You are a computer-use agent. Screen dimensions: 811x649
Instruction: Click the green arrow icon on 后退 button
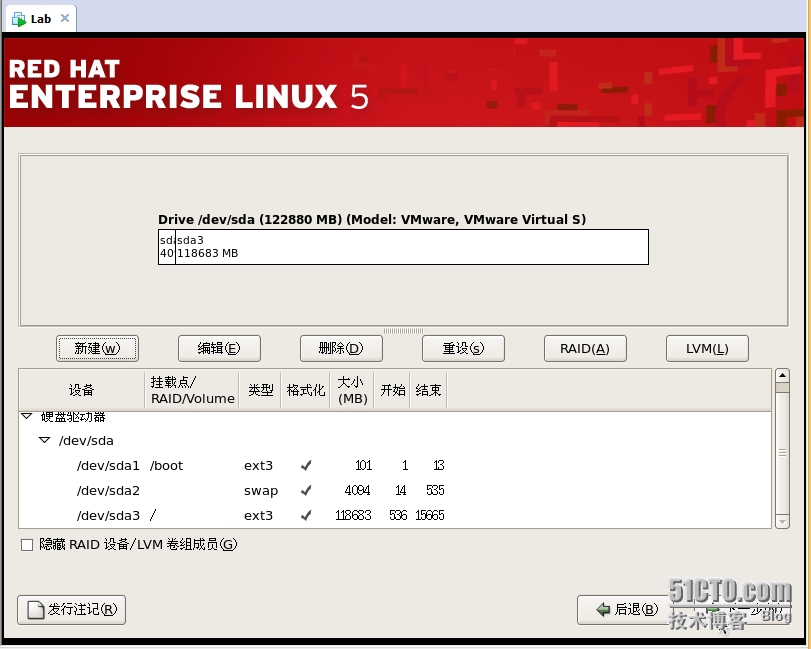click(x=603, y=610)
